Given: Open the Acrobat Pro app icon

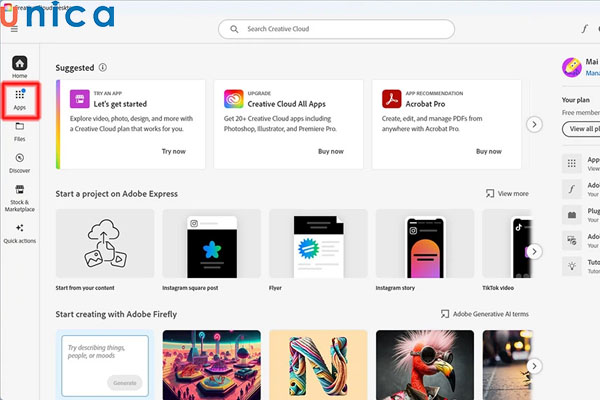Looking at the screenshot, I should point(392,99).
